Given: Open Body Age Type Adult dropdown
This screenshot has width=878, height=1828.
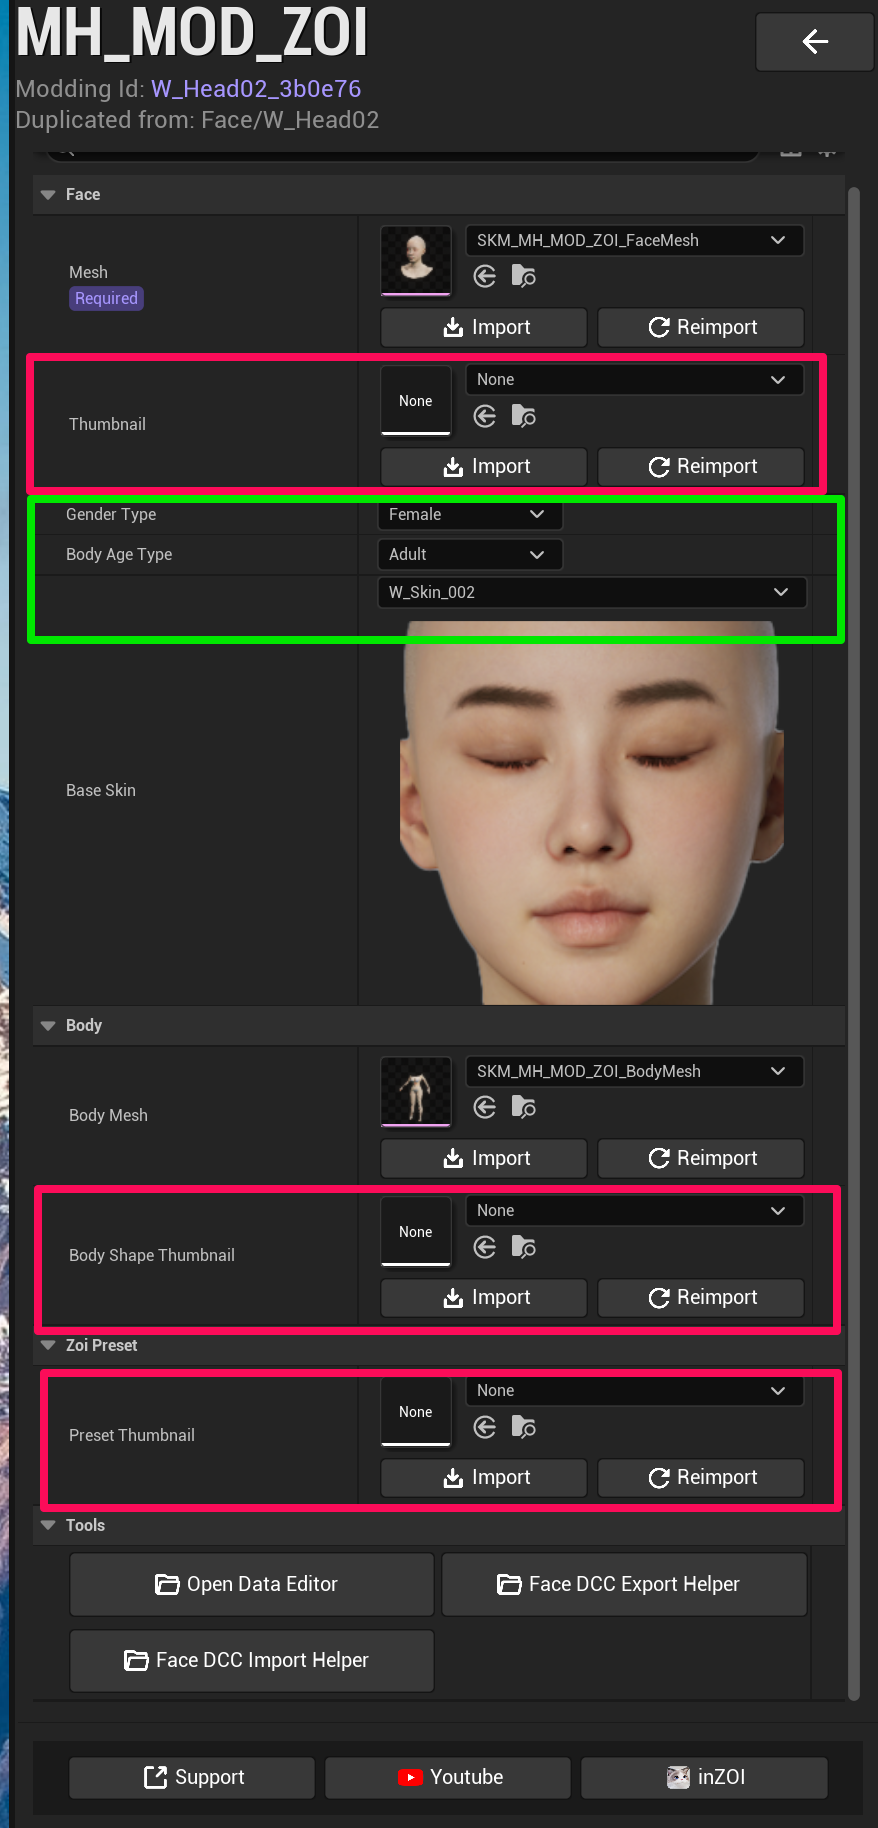Looking at the screenshot, I should tap(469, 555).
